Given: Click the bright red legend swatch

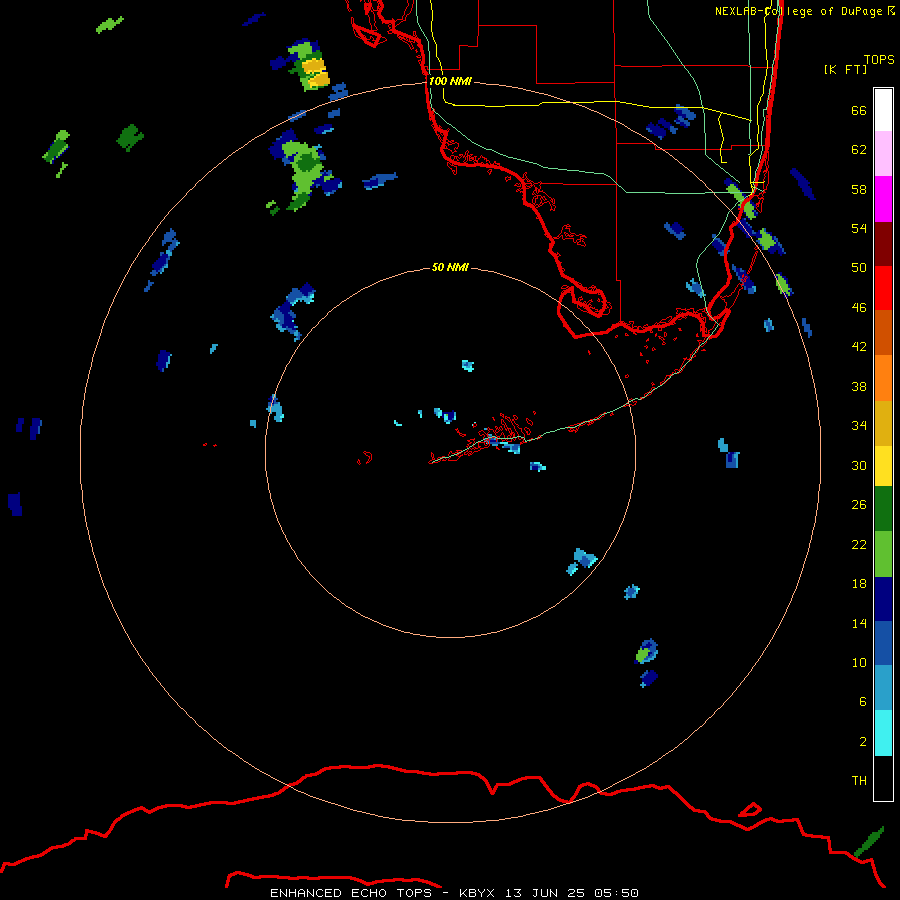Looking at the screenshot, I should pyautogui.click(x=883, y=288).
